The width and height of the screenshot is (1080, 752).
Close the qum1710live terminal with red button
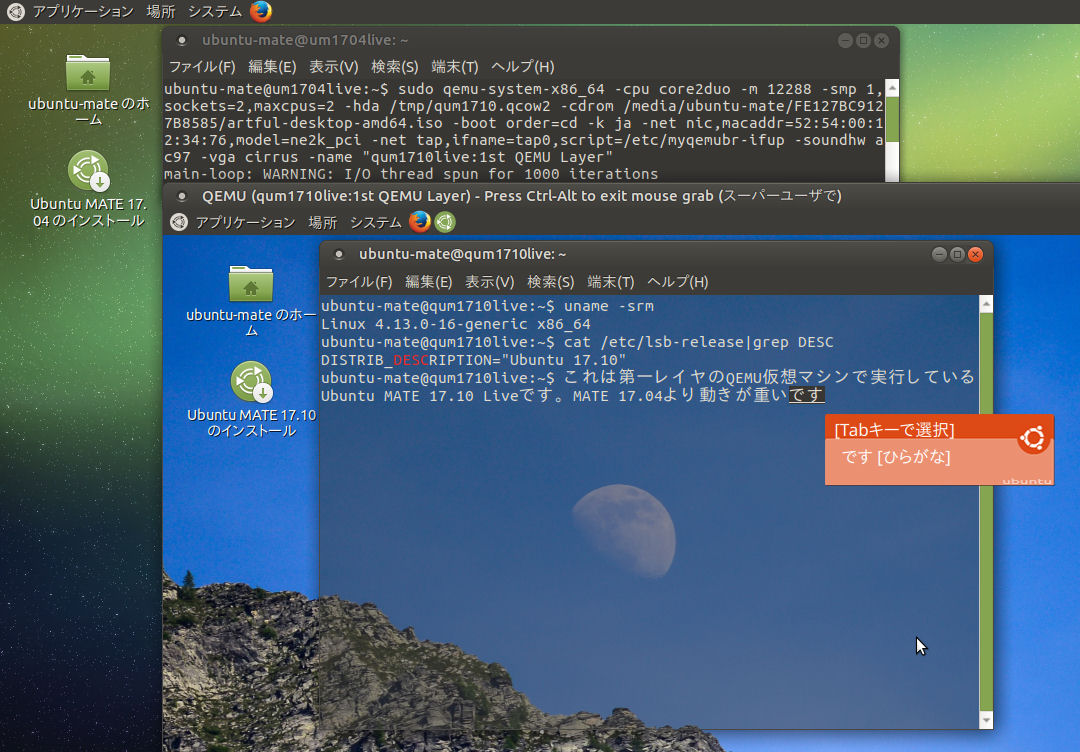975,255
